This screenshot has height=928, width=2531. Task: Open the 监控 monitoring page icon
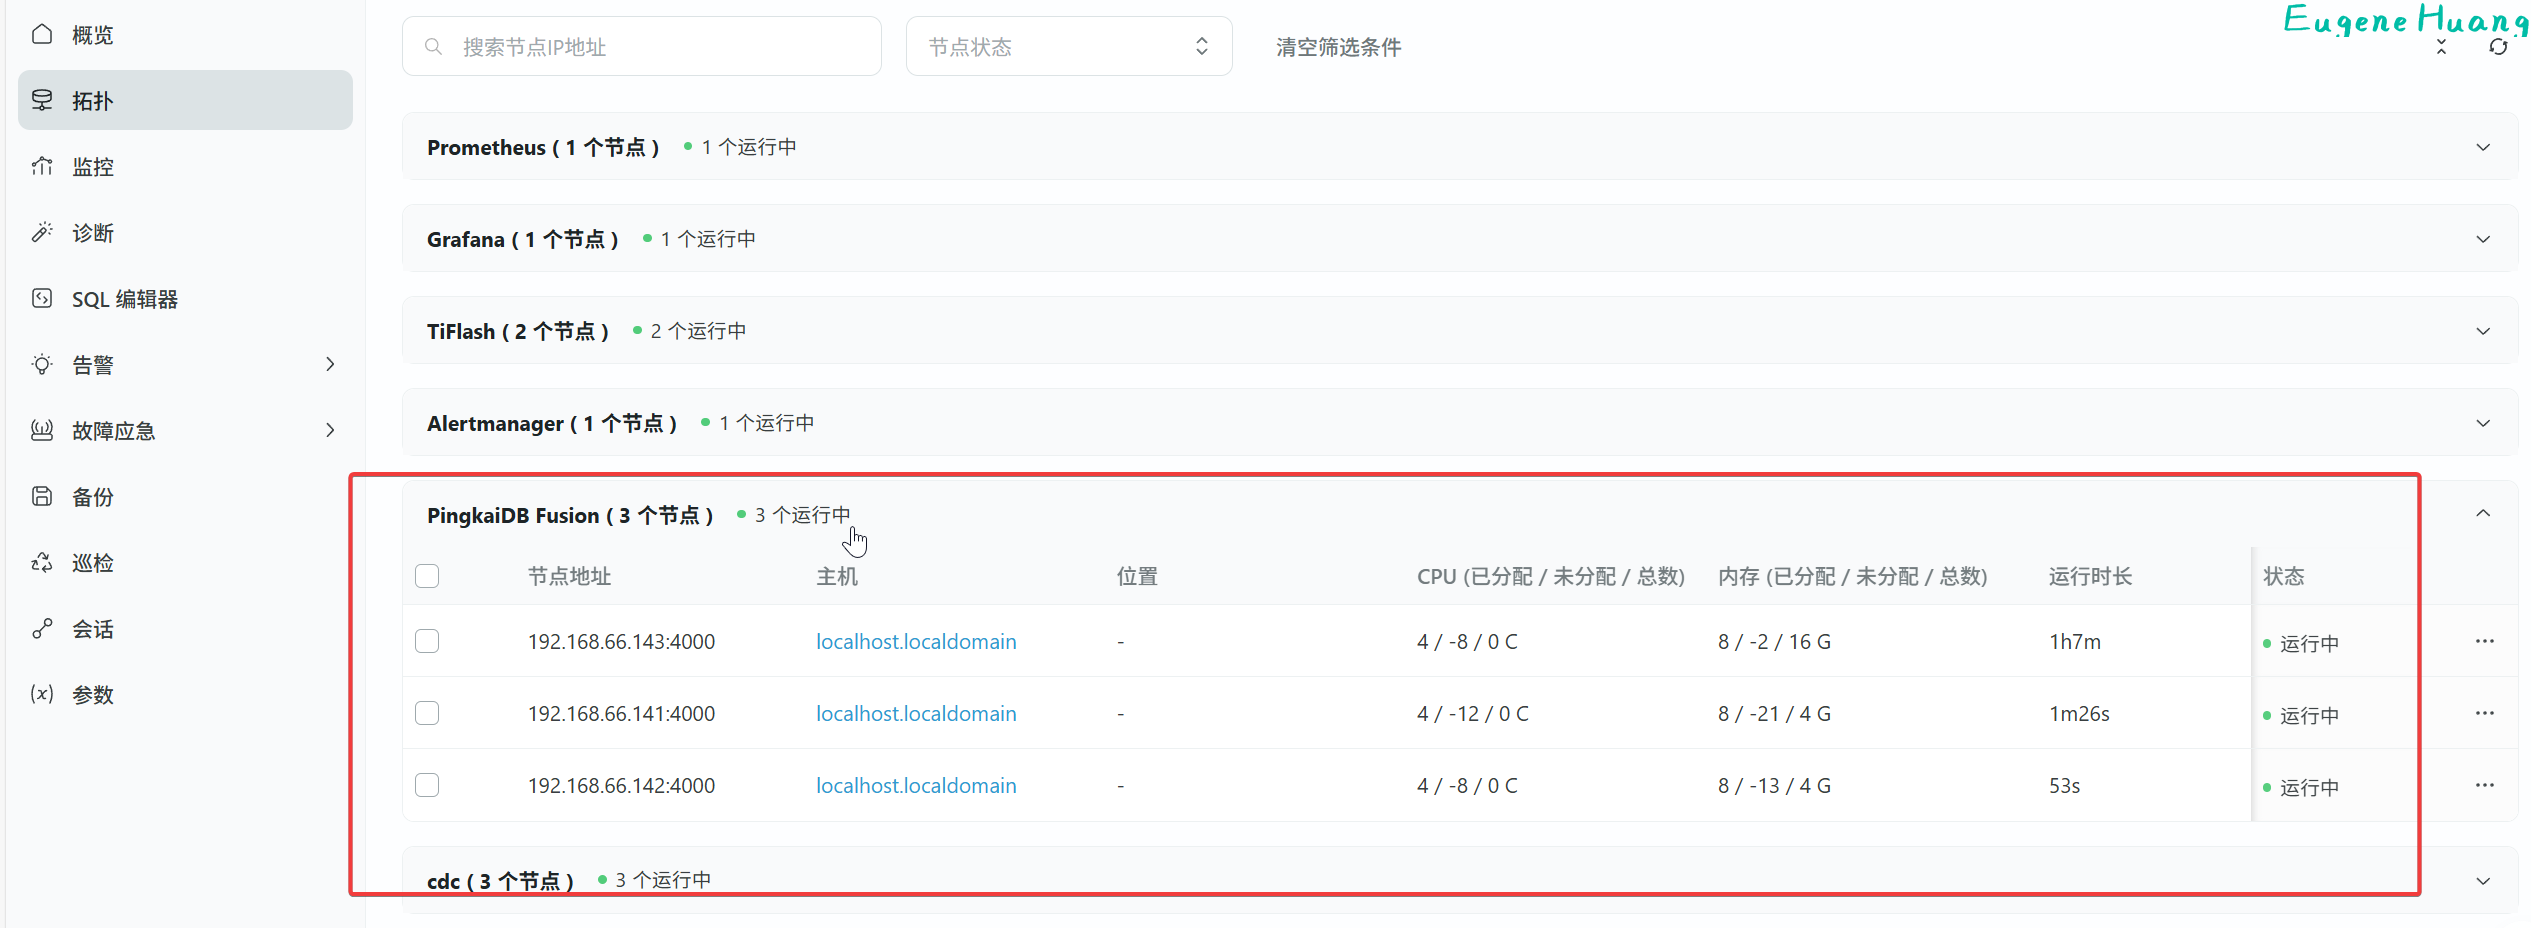click(x=42, y=166)
